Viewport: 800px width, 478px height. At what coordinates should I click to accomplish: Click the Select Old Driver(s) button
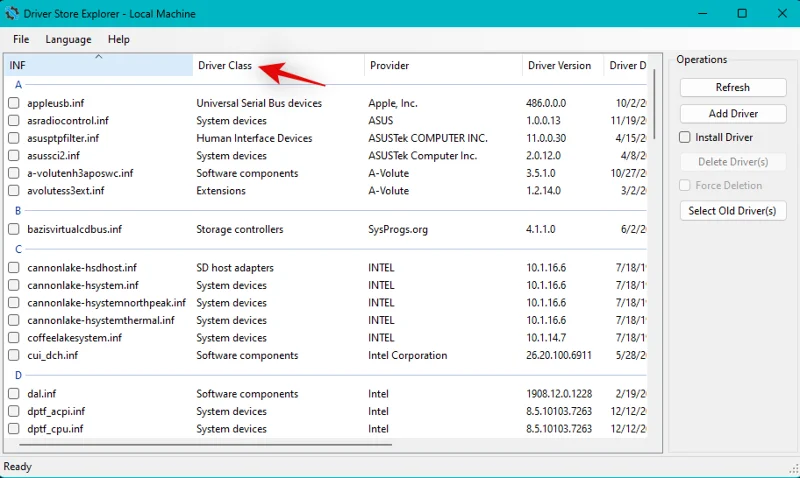tap(733, 211)
